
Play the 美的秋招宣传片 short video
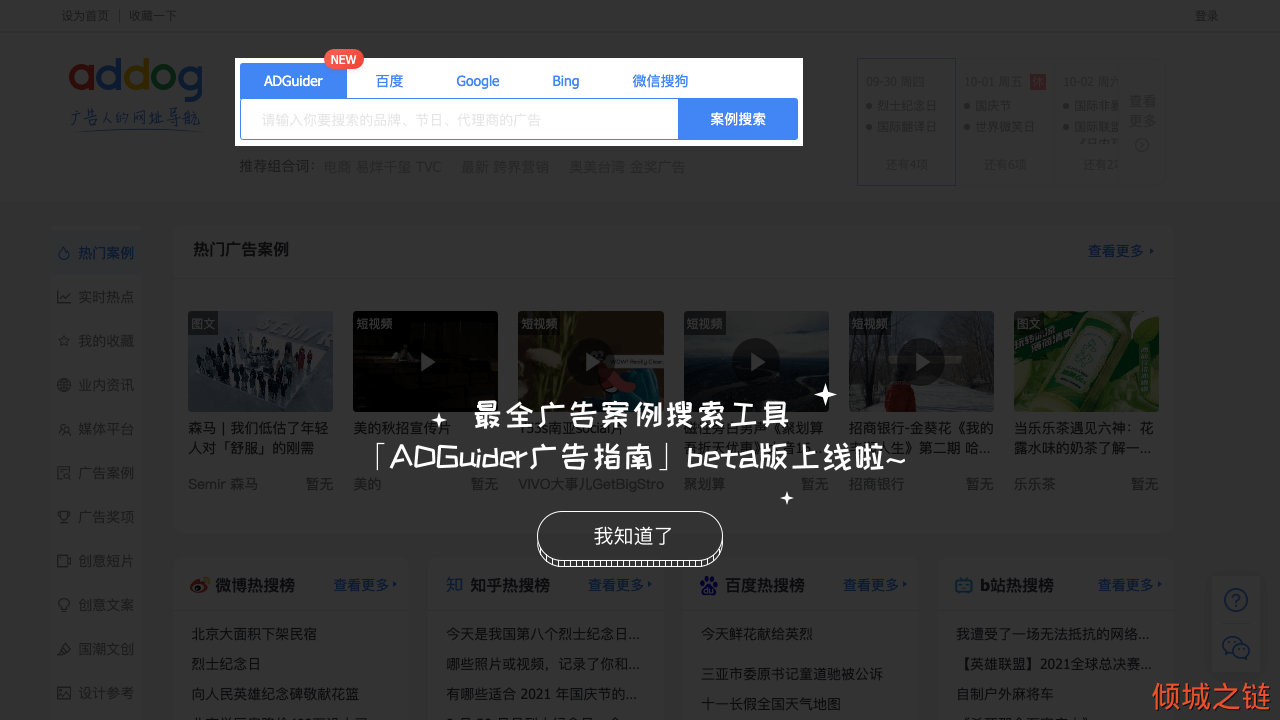coord(425,361)
